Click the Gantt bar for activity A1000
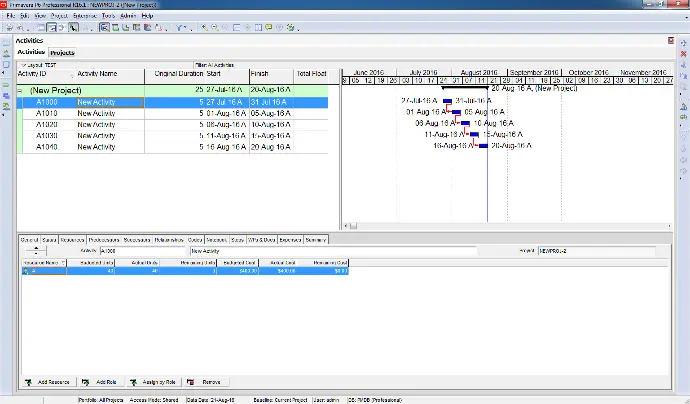 click(x=448, y=101)
